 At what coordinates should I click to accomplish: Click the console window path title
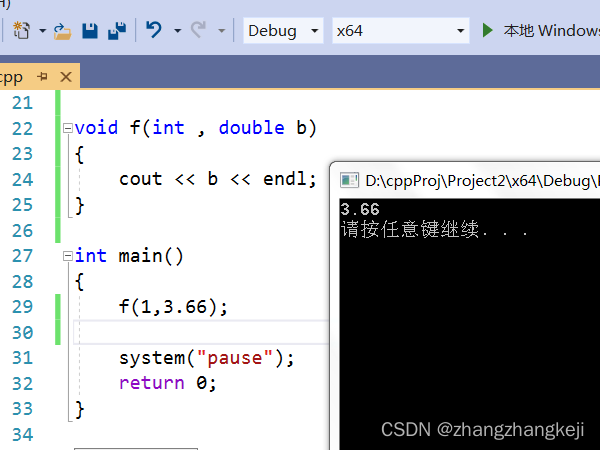(482, 181)
